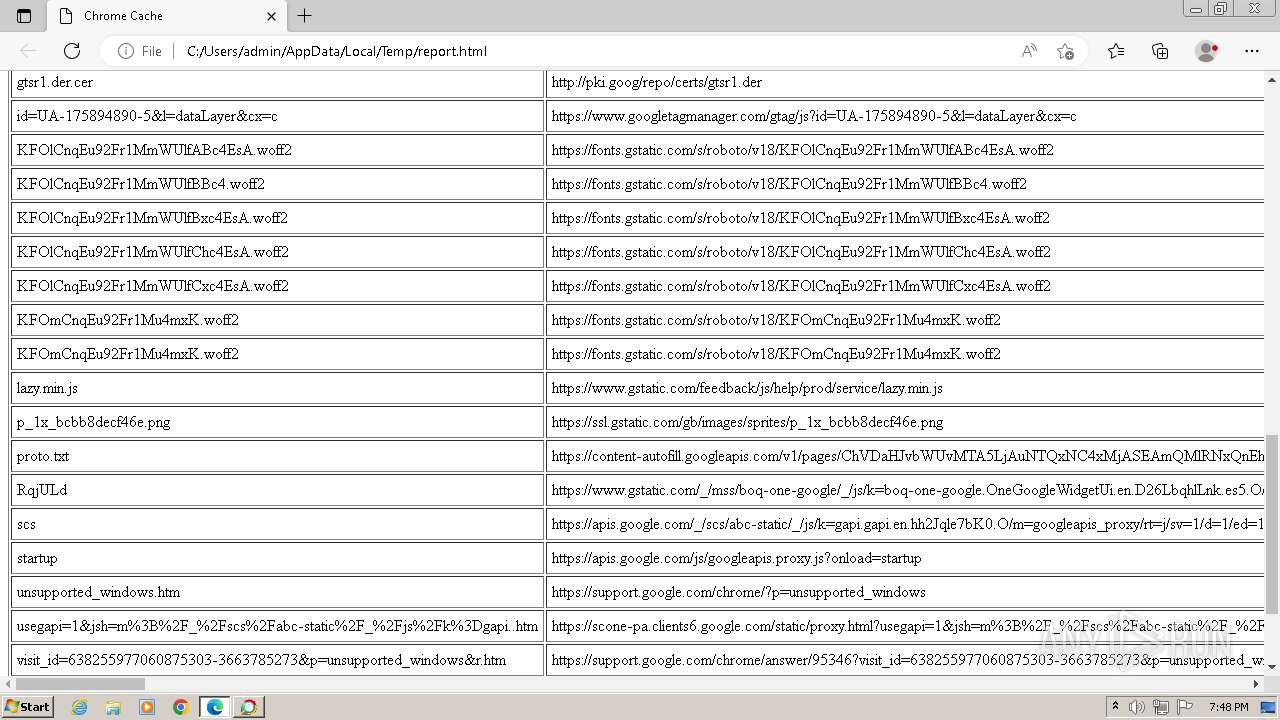Click the vertical scrollbar thumb
1280x720 pixels.
tap(1272, 524)
